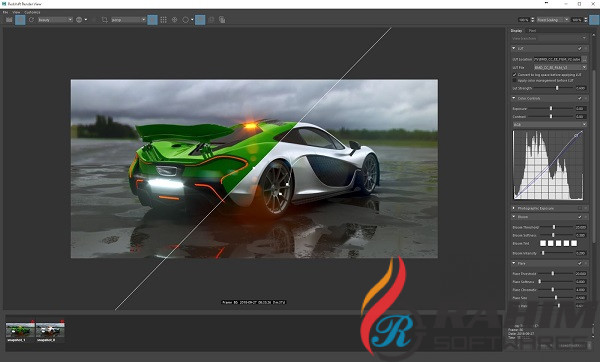Viewport: 600px width, 362px height.
Task: Click the first Bloom Tint color swatch
Action: (x=543, y=243)
